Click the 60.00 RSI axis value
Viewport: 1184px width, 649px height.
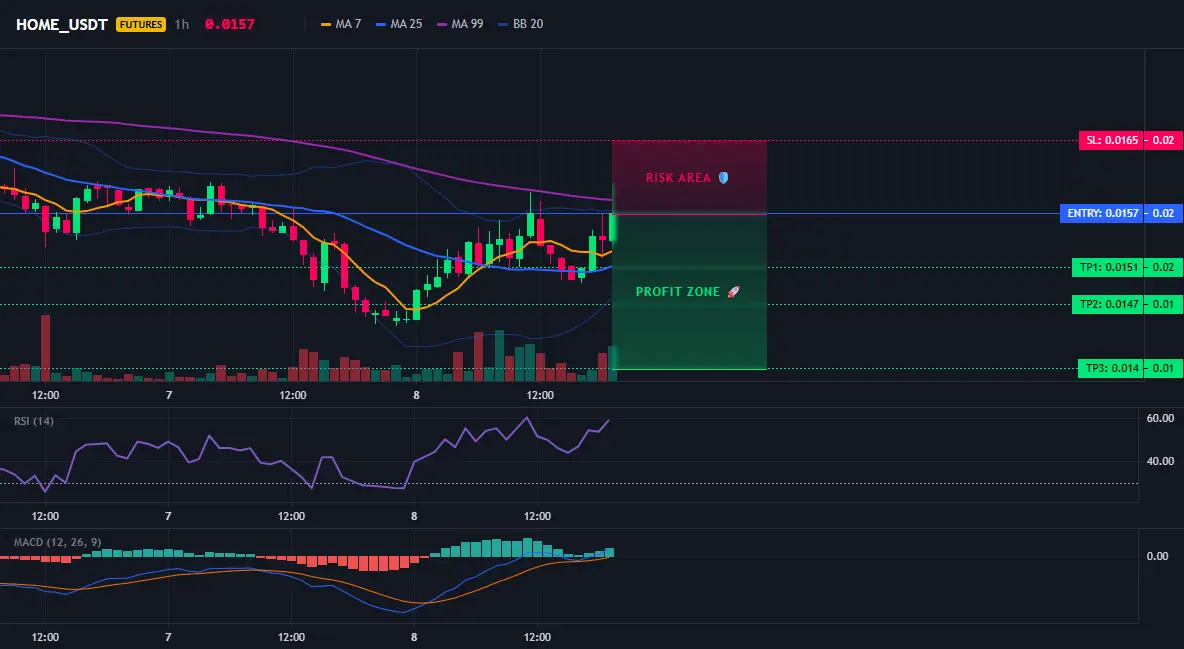click(1160, 419)
